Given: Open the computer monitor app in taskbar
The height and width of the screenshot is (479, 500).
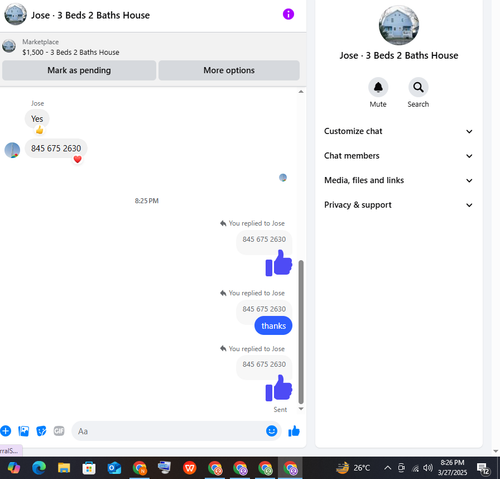Looking at the screenshot, I should 164,467.
